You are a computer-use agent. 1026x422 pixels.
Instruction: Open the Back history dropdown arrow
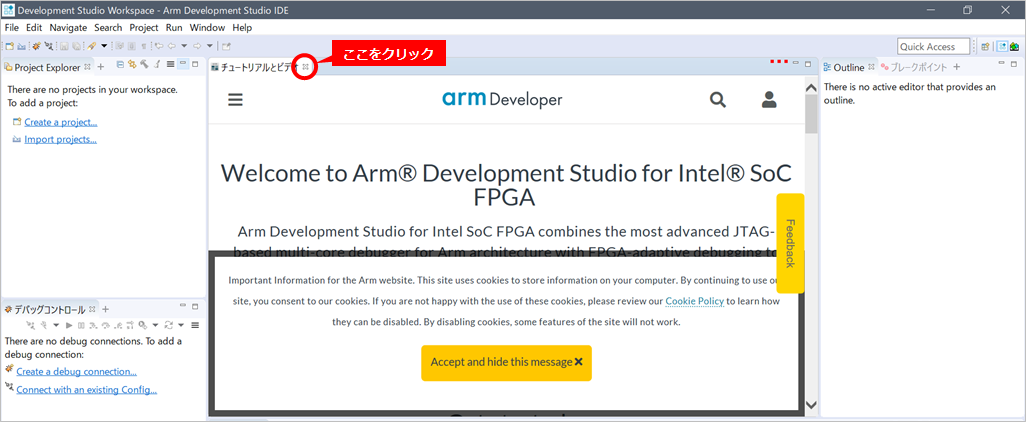(x=184, y=46)
